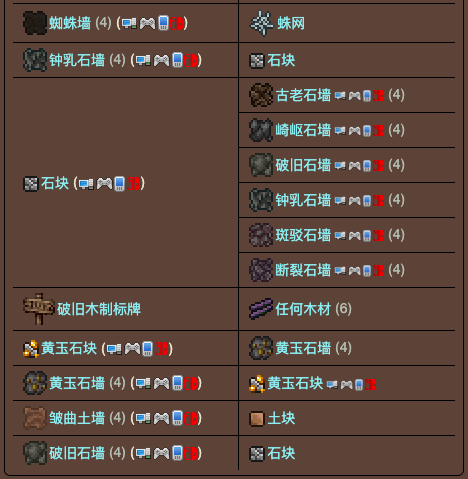
Task: Click the 斑驳石墙 wall icon
Action: [261, 235]
